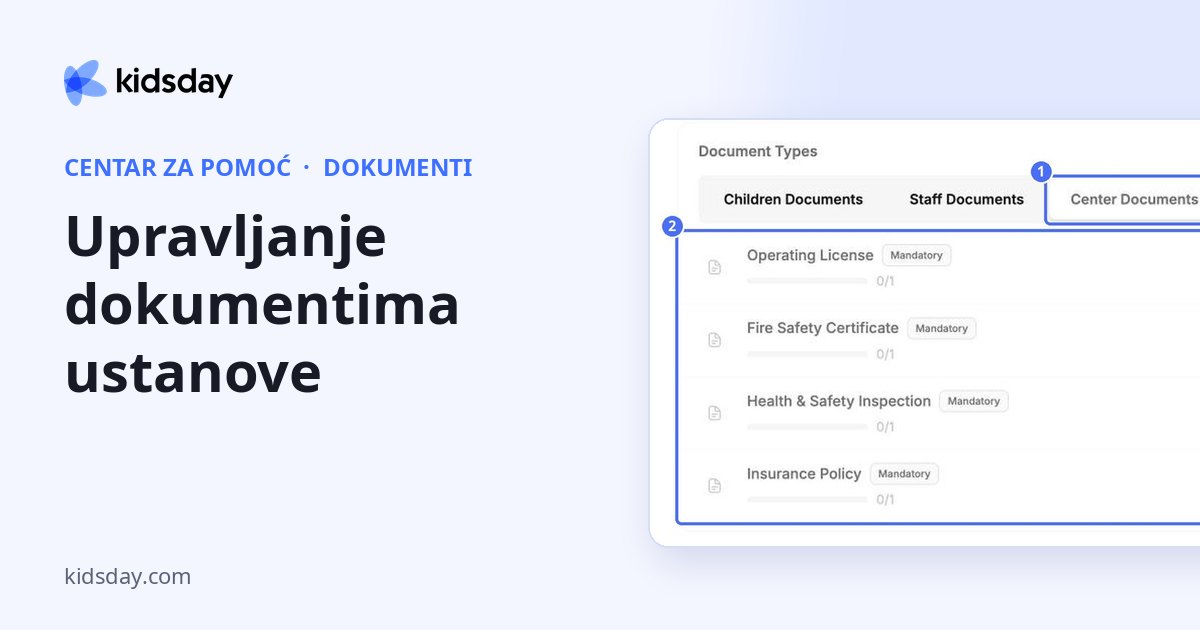Click the DOKUMENTI breadcrumb
Viewport: 1200px width, 630px height.
[x=397, y=167]
